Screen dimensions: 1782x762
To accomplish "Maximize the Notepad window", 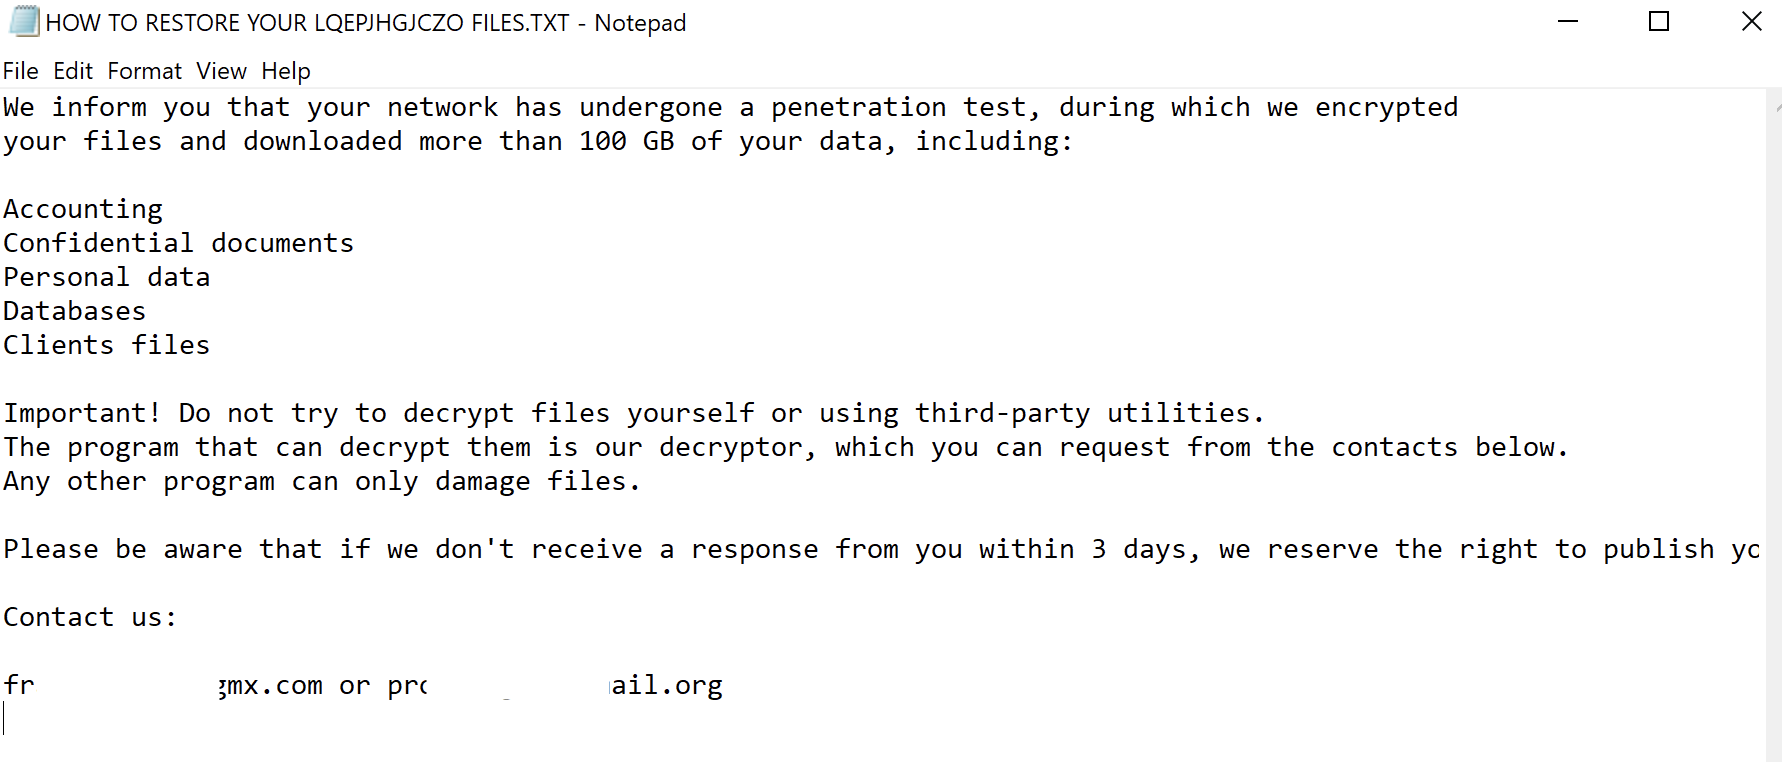I will 1659,21.
